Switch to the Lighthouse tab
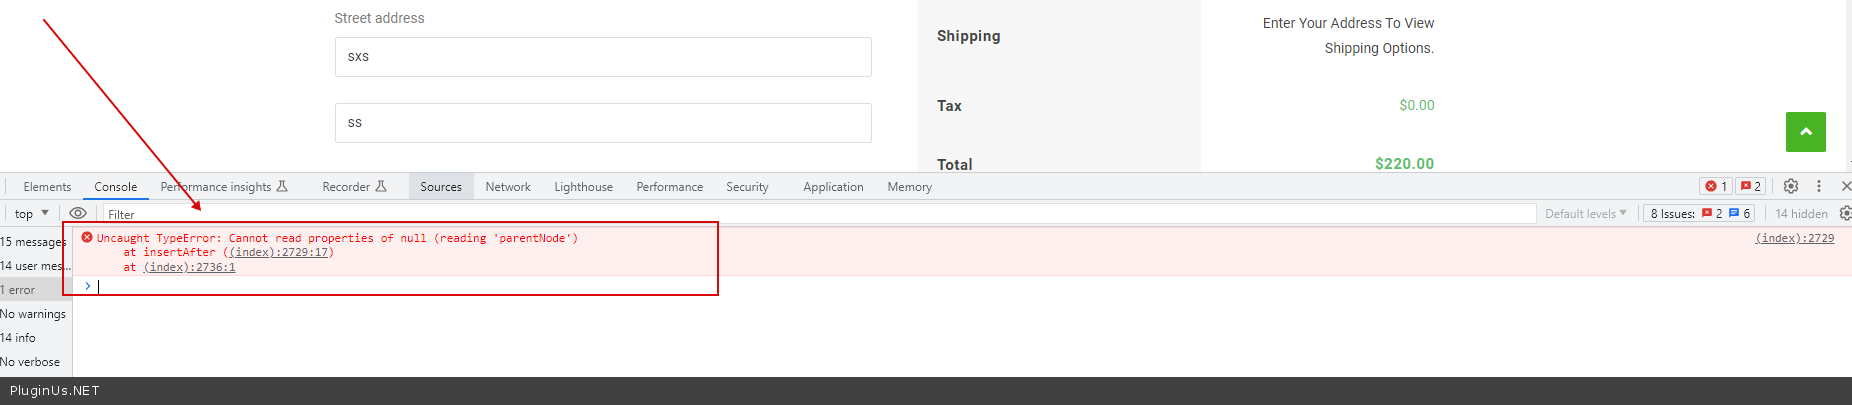The height and width of the screenshot is (405, 1852). [x=583, y=187]
